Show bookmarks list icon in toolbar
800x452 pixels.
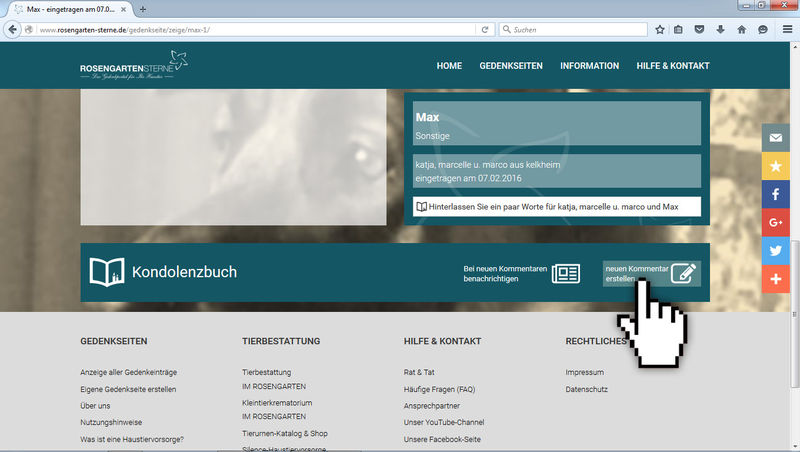click(678, 30)
